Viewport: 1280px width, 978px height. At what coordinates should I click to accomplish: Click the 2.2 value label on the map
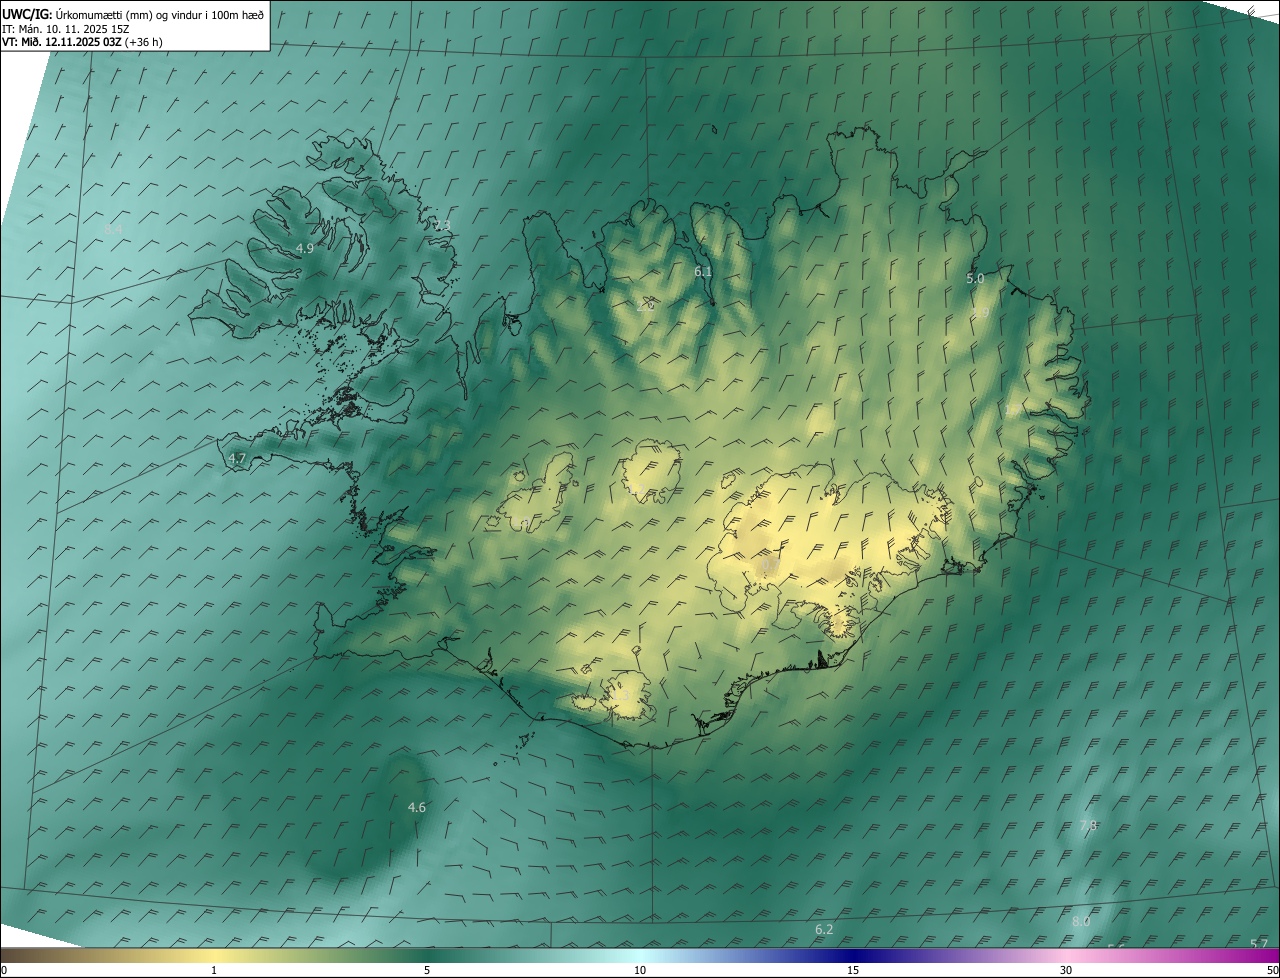click(x=646, y=304)
